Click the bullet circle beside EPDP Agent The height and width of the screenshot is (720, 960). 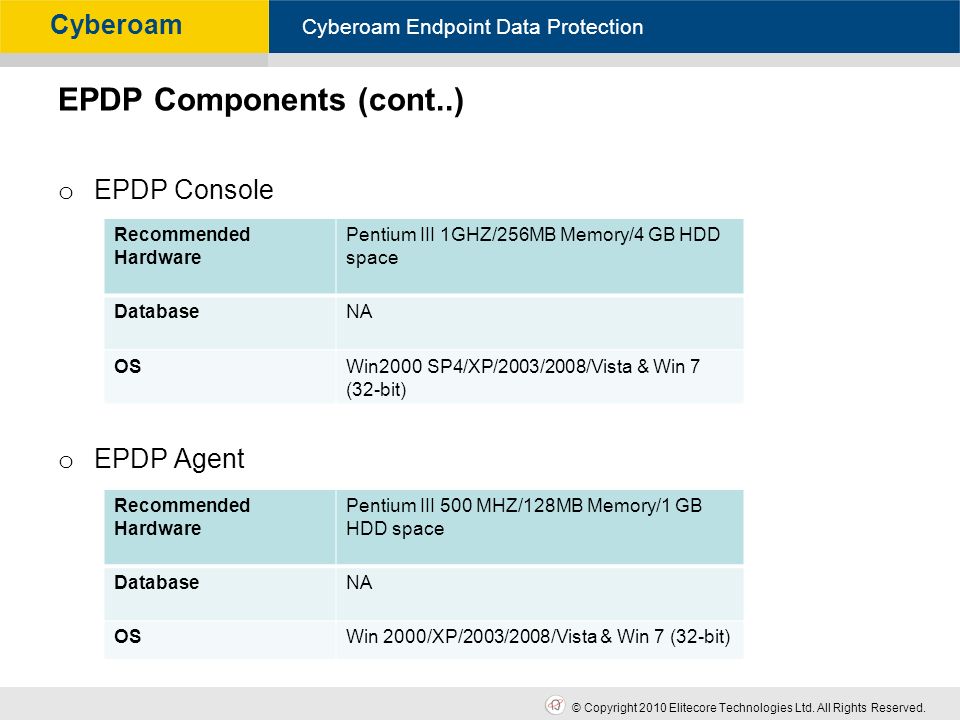[x=66, y=462]
